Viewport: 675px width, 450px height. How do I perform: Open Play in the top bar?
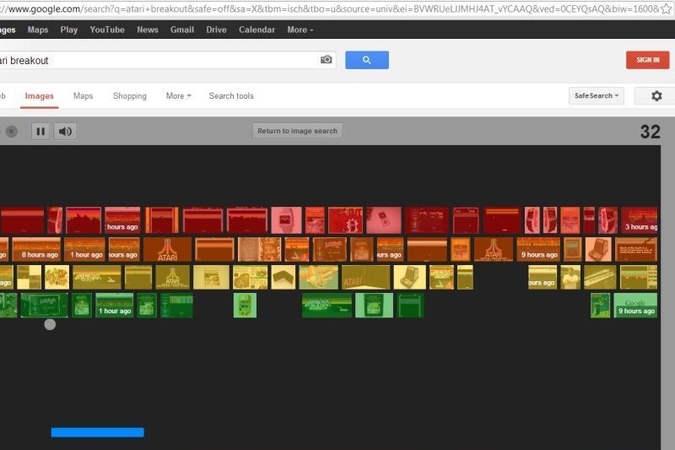click(x=69, y=30)
